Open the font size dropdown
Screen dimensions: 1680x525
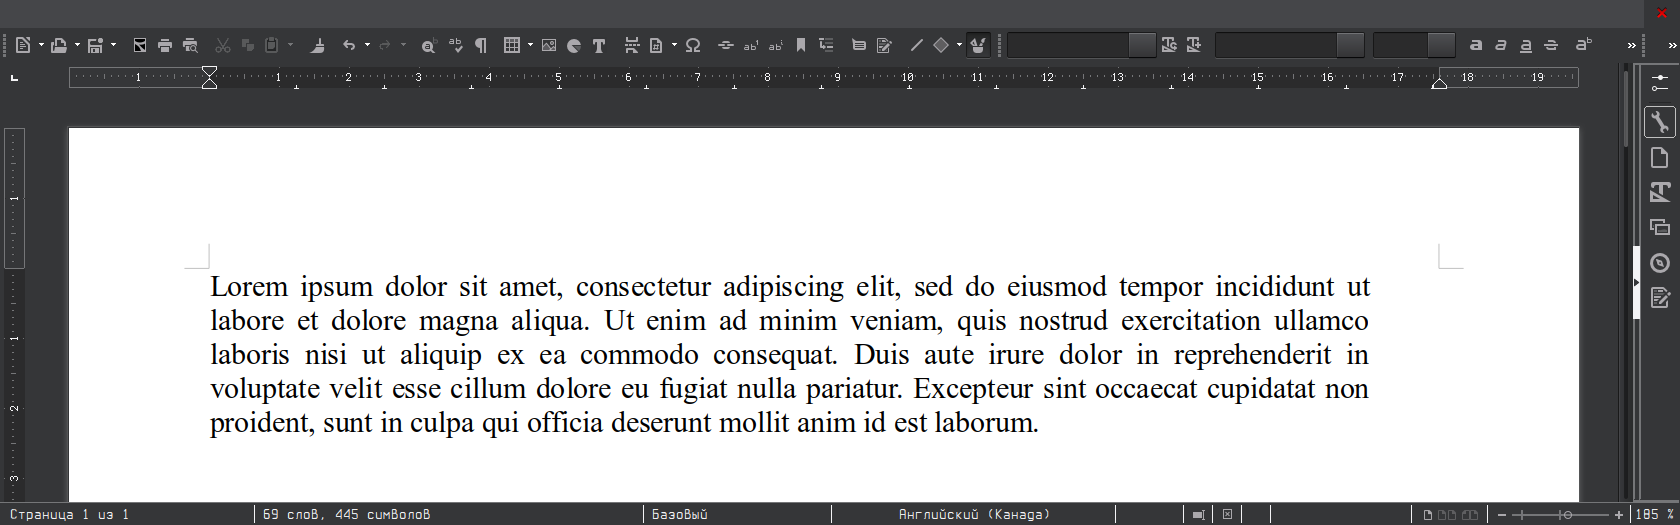point(1441,45)
